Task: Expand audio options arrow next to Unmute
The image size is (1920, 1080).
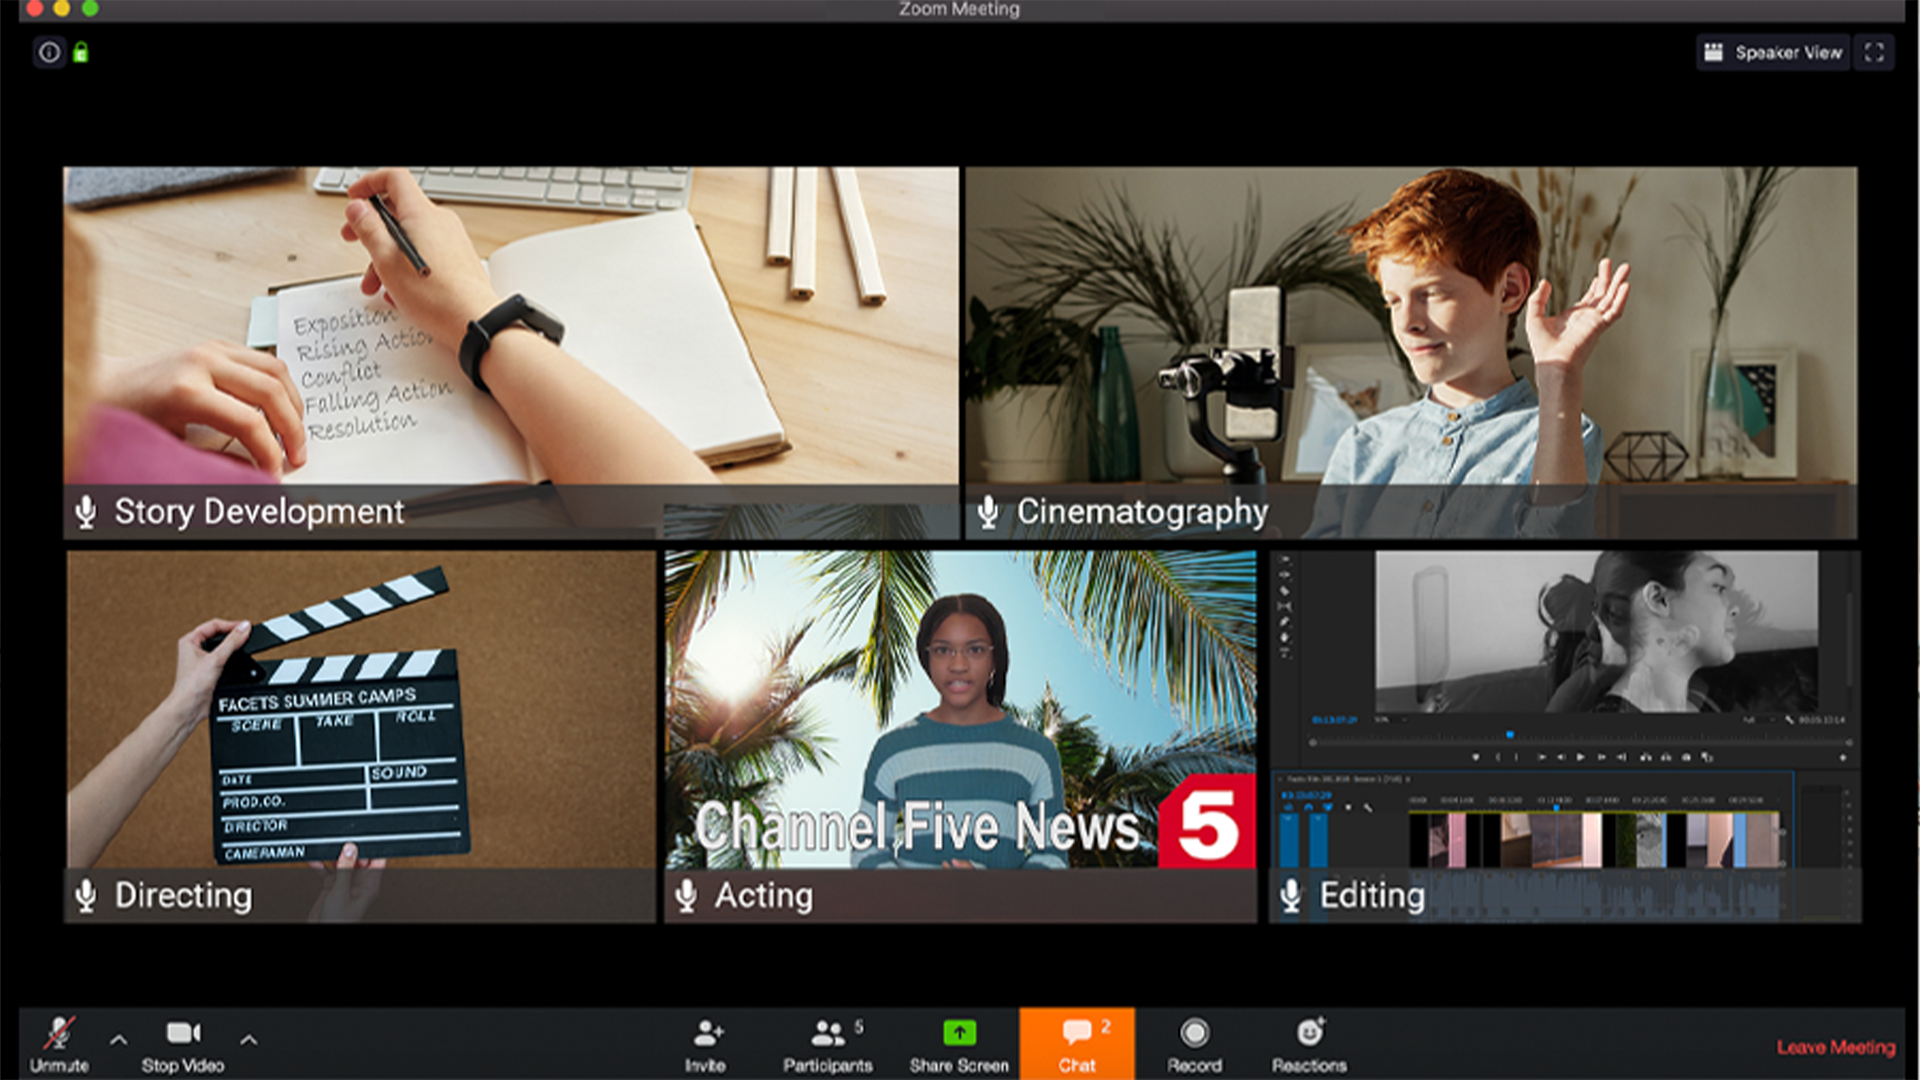Action: (118, 1040)
